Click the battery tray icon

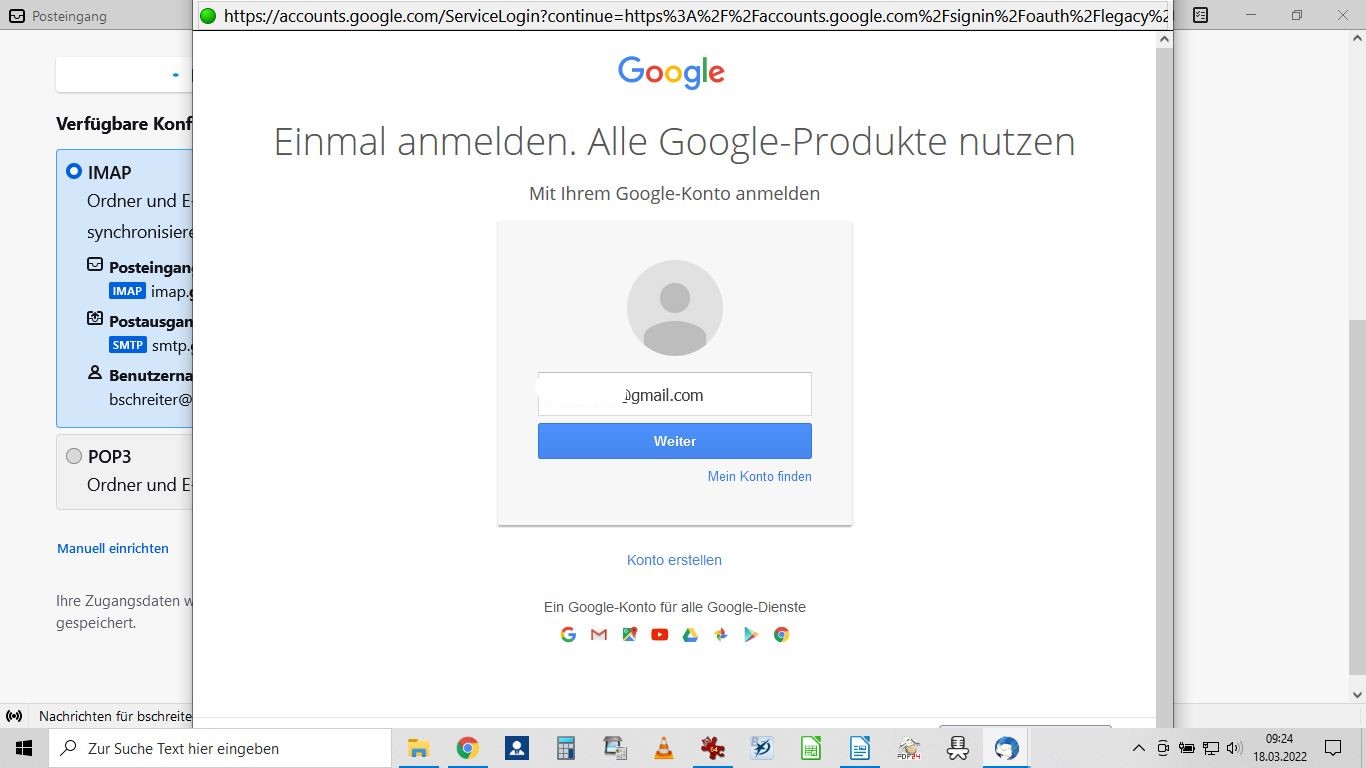coord(1187,748)
